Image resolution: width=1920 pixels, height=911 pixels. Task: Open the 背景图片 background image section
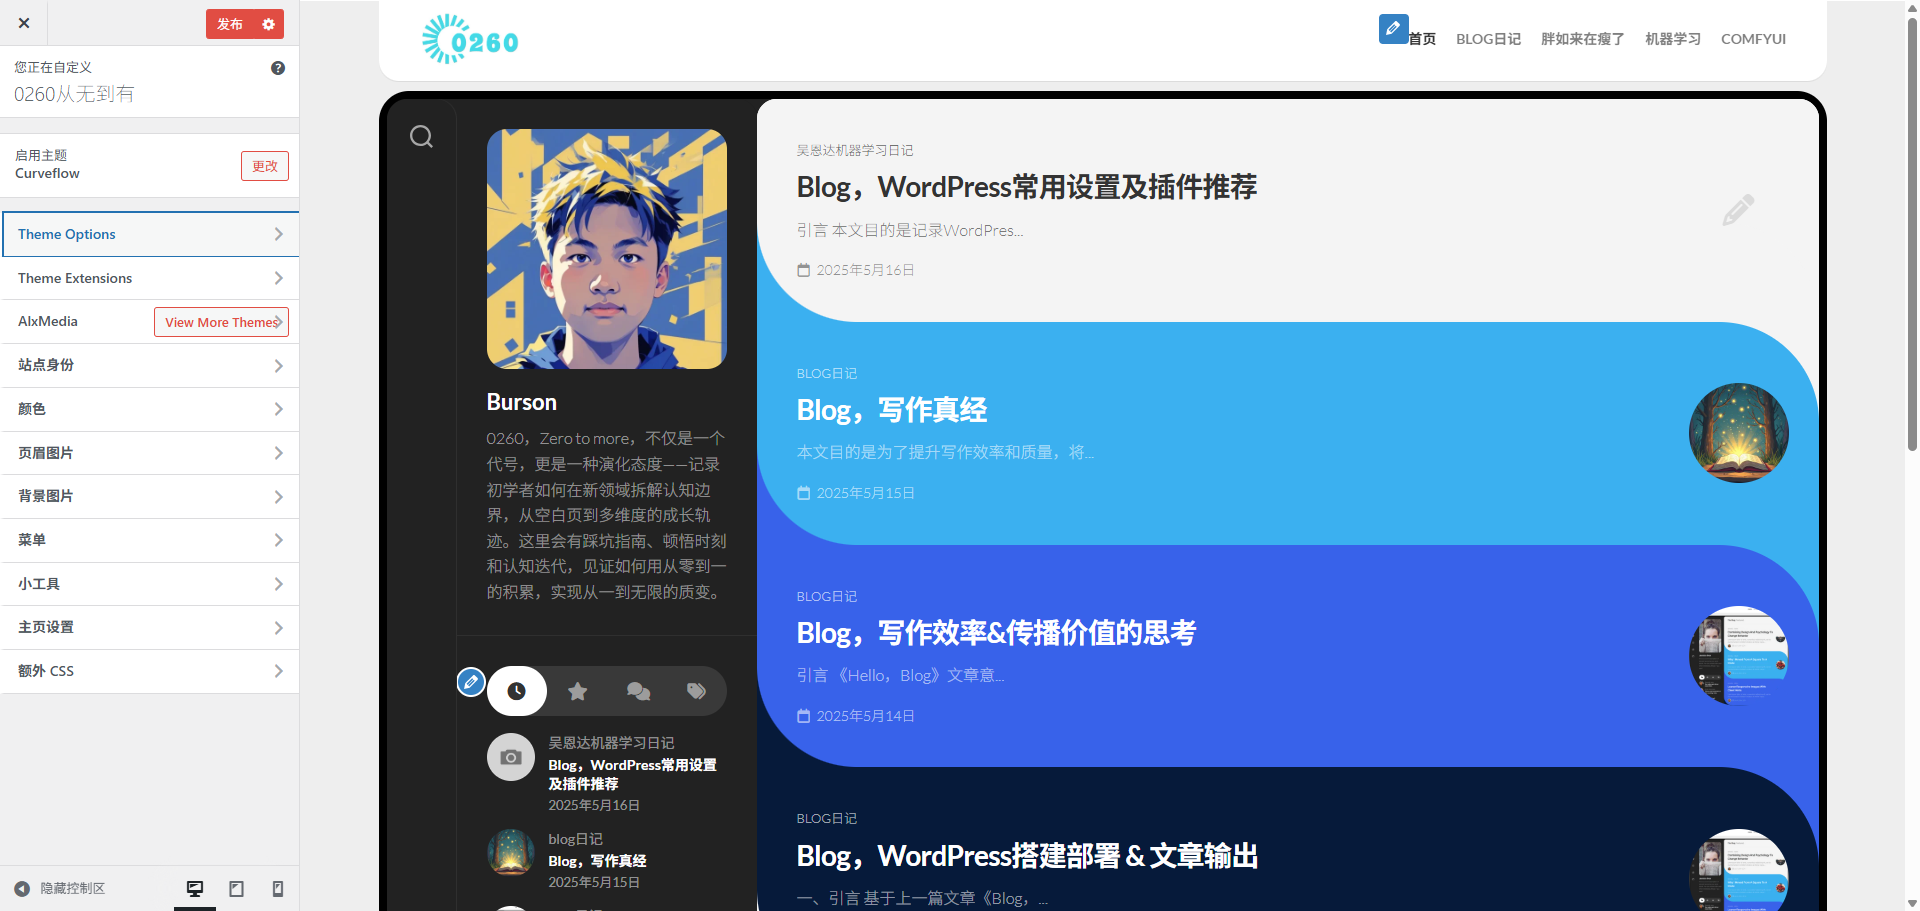[x=150, y=496]
